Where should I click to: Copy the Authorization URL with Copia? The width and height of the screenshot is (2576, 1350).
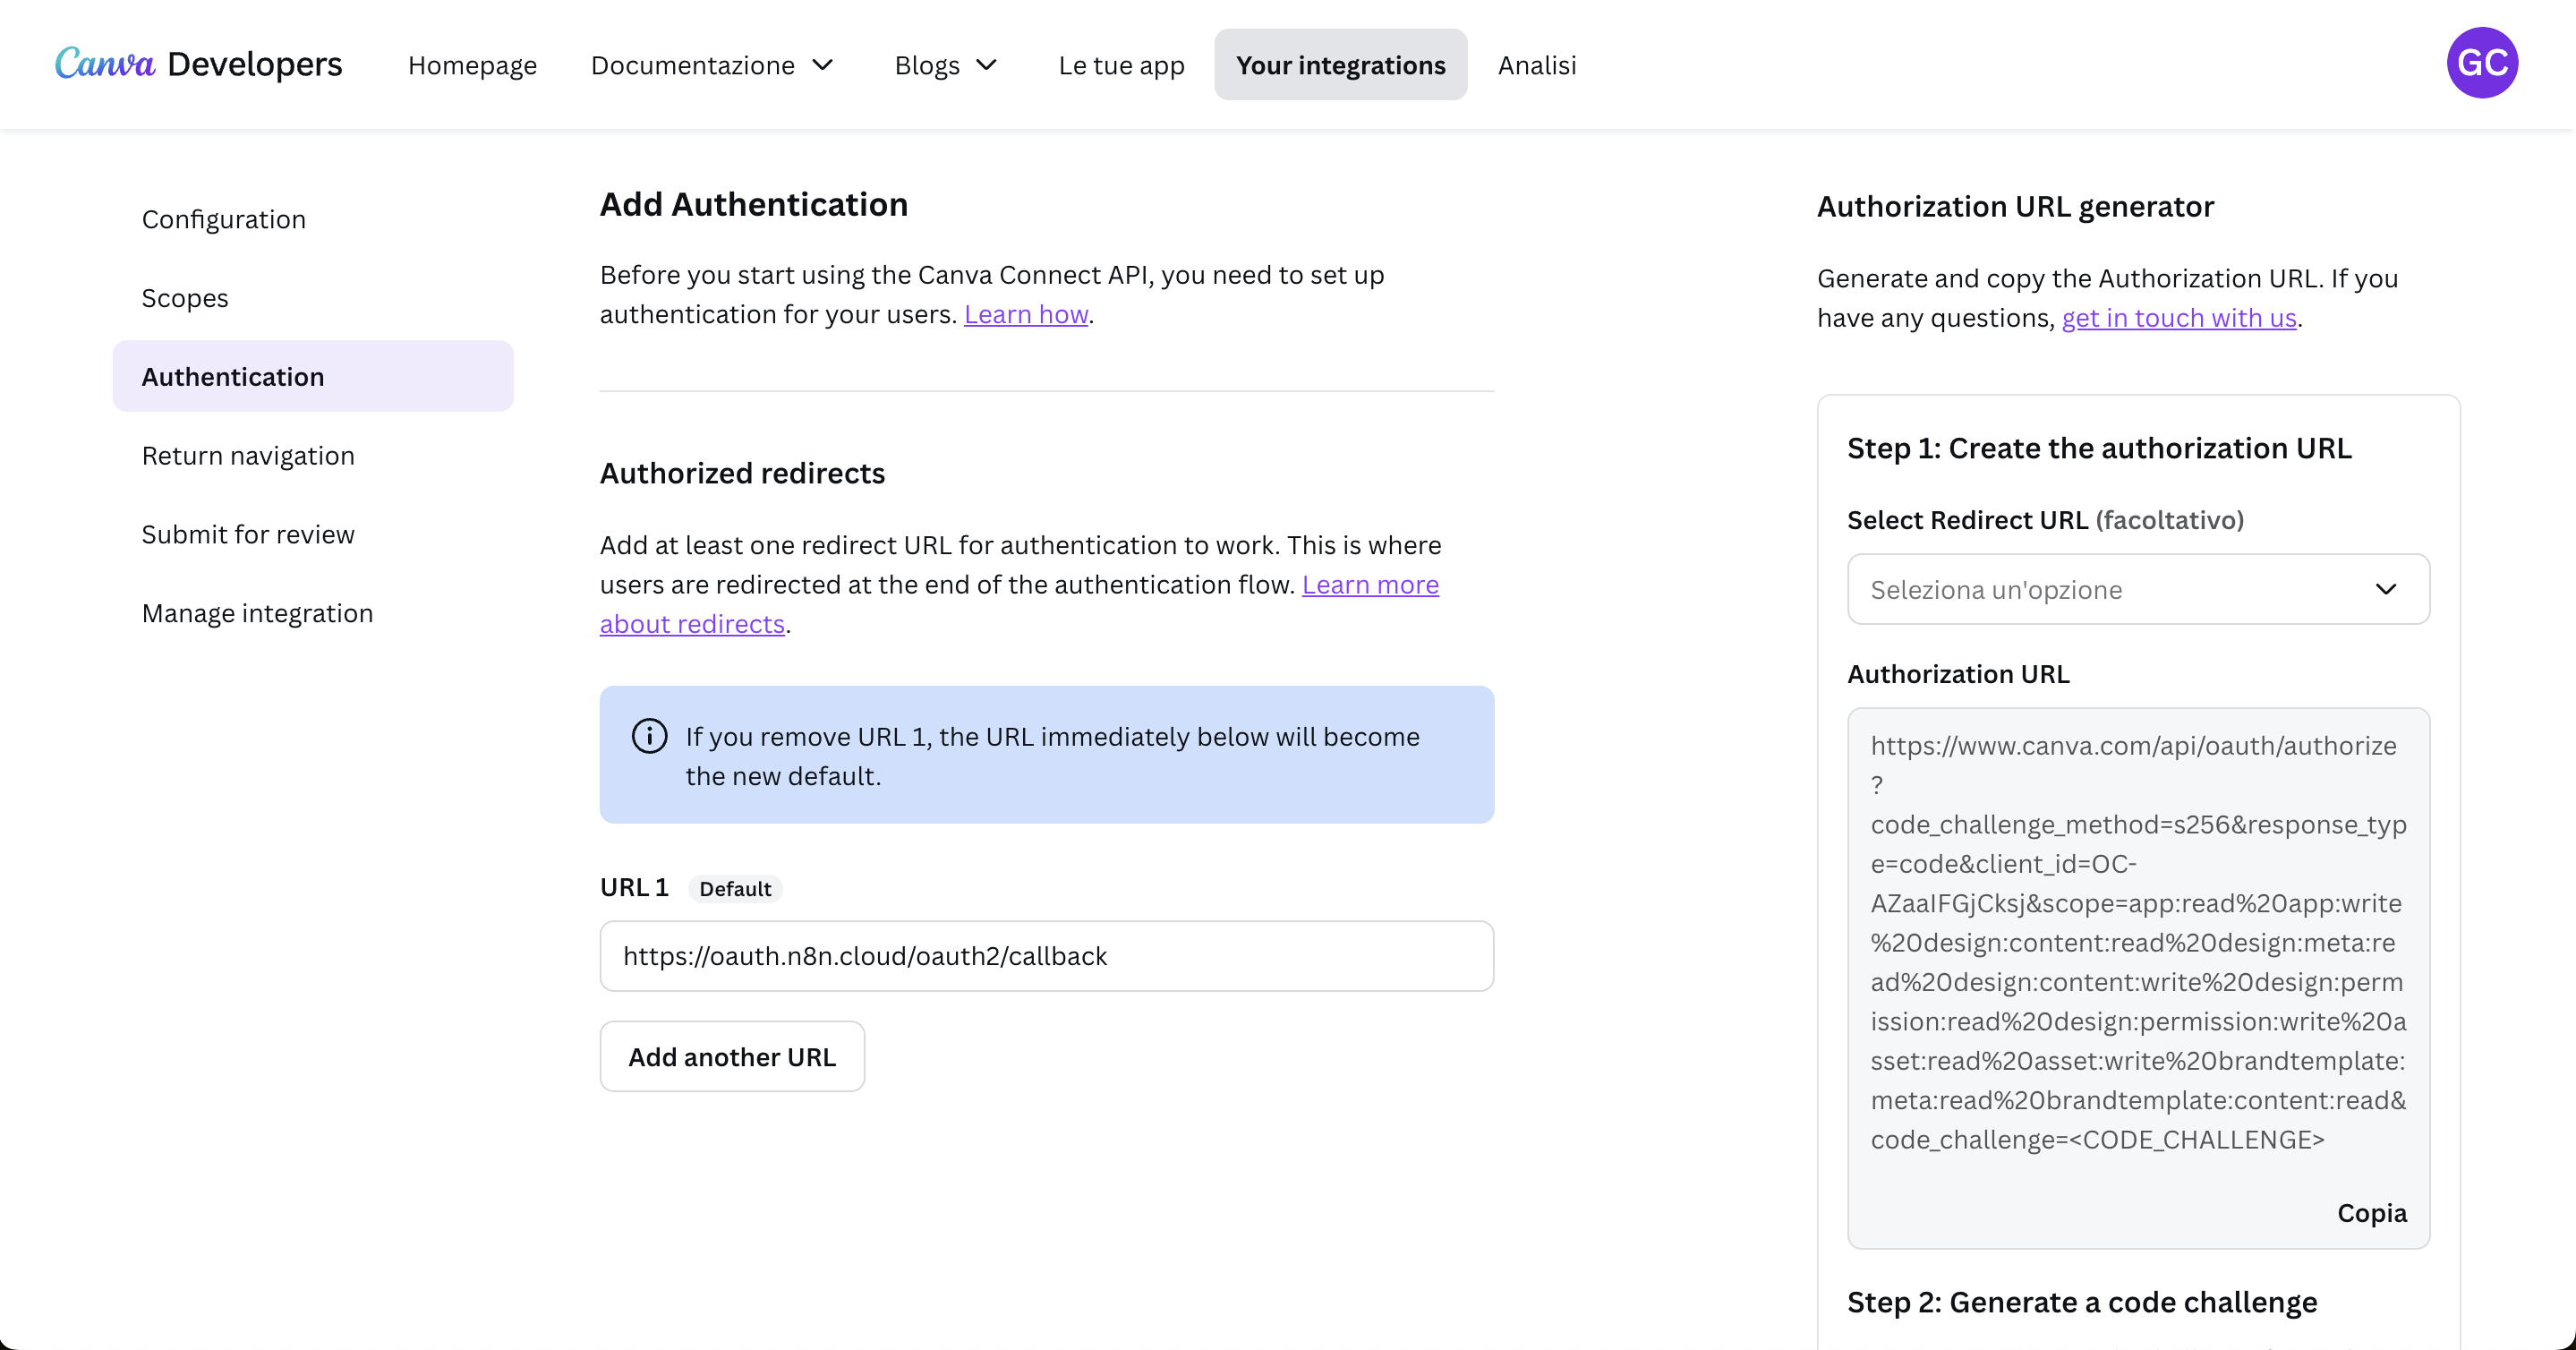(x=2371, y=1213)
